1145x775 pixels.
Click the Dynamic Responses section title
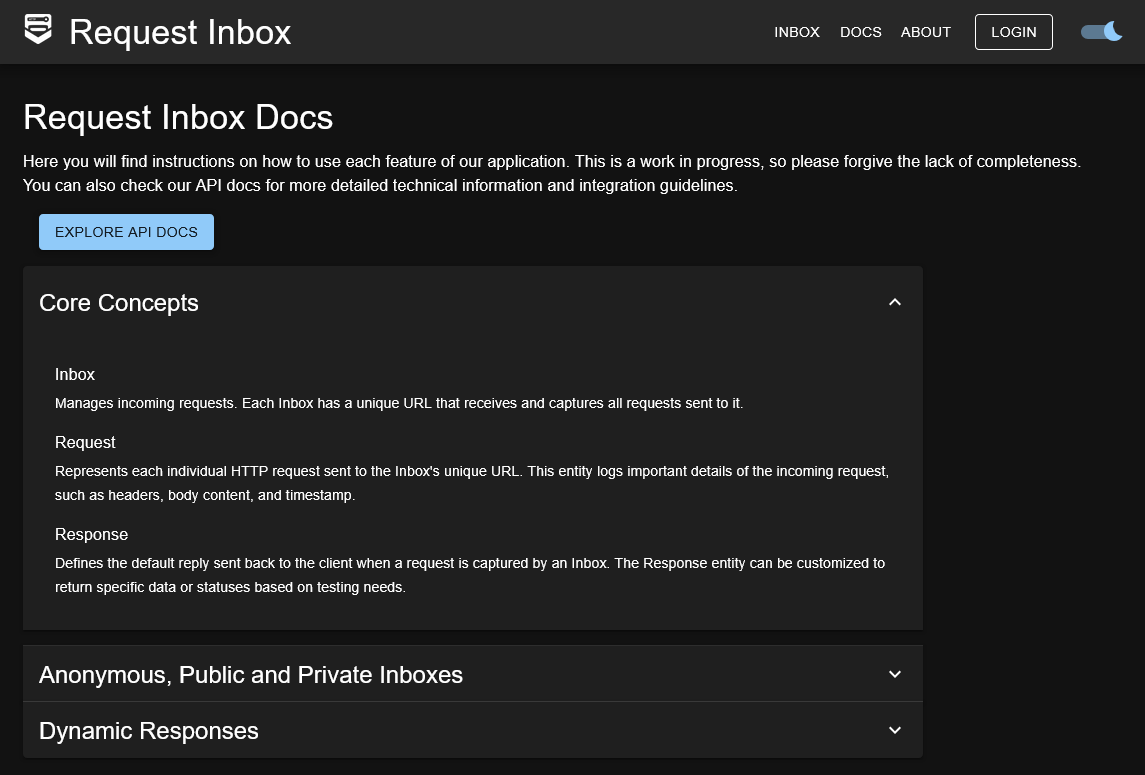pyautogui.click(x=149, y=730)
